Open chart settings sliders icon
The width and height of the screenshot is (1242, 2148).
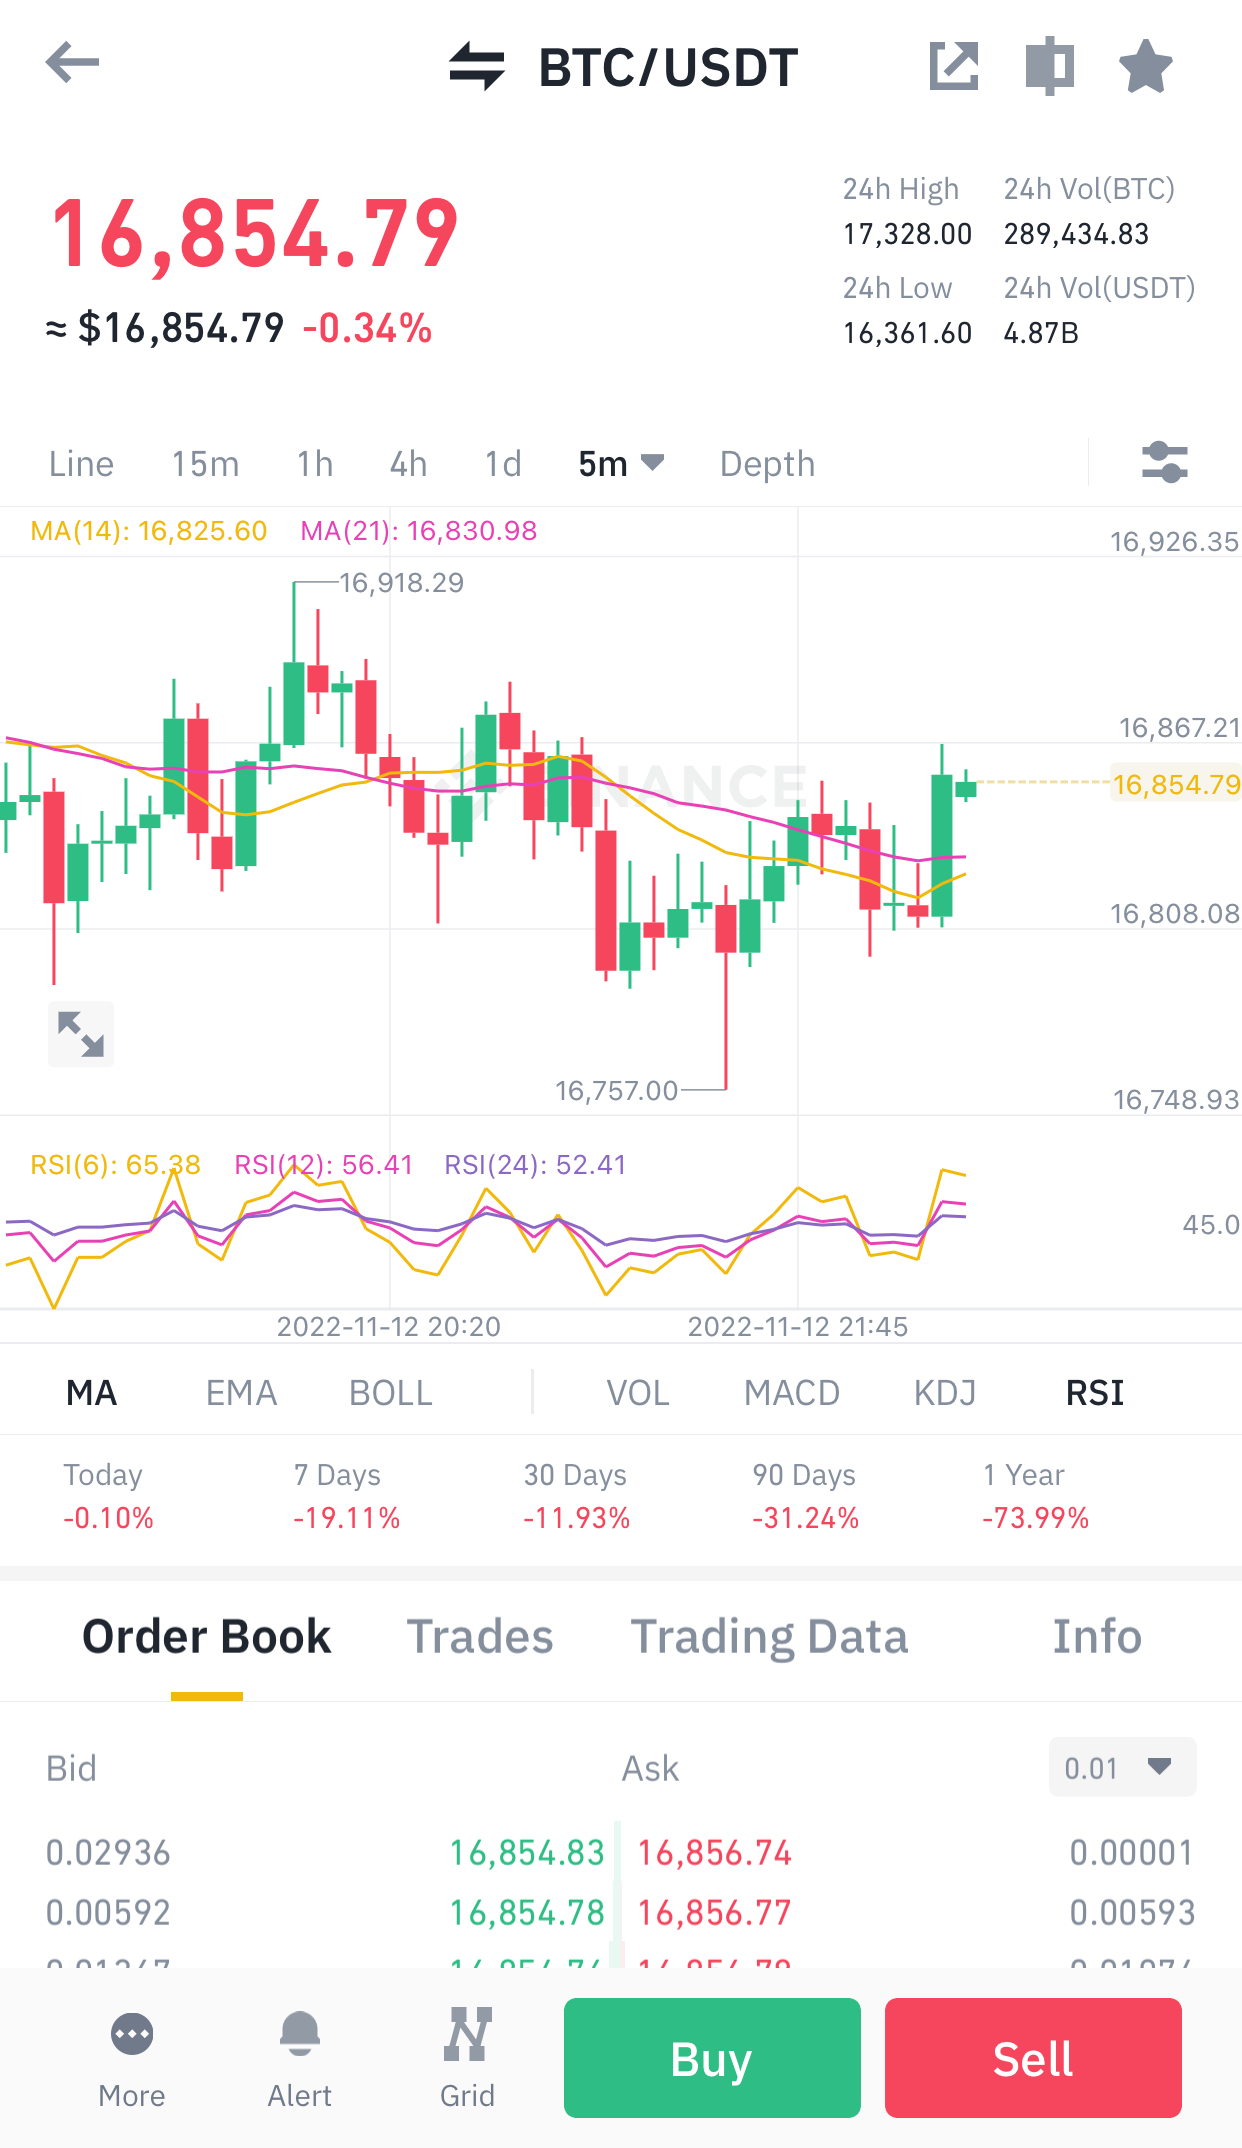coord(1165,463)
